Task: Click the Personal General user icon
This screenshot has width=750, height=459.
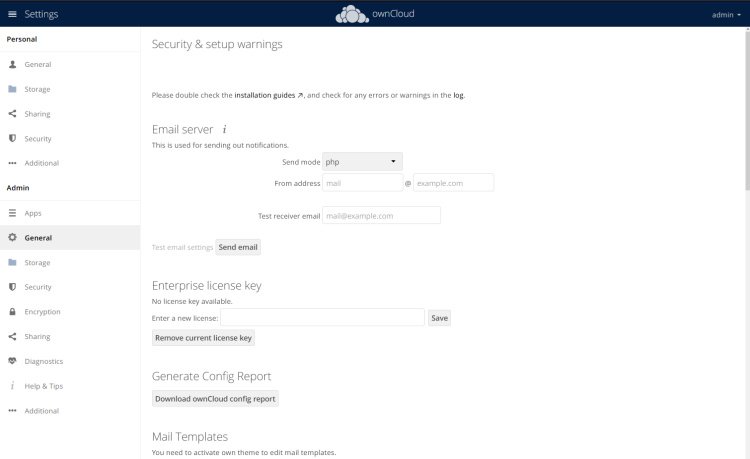Action: click(12, 65)
